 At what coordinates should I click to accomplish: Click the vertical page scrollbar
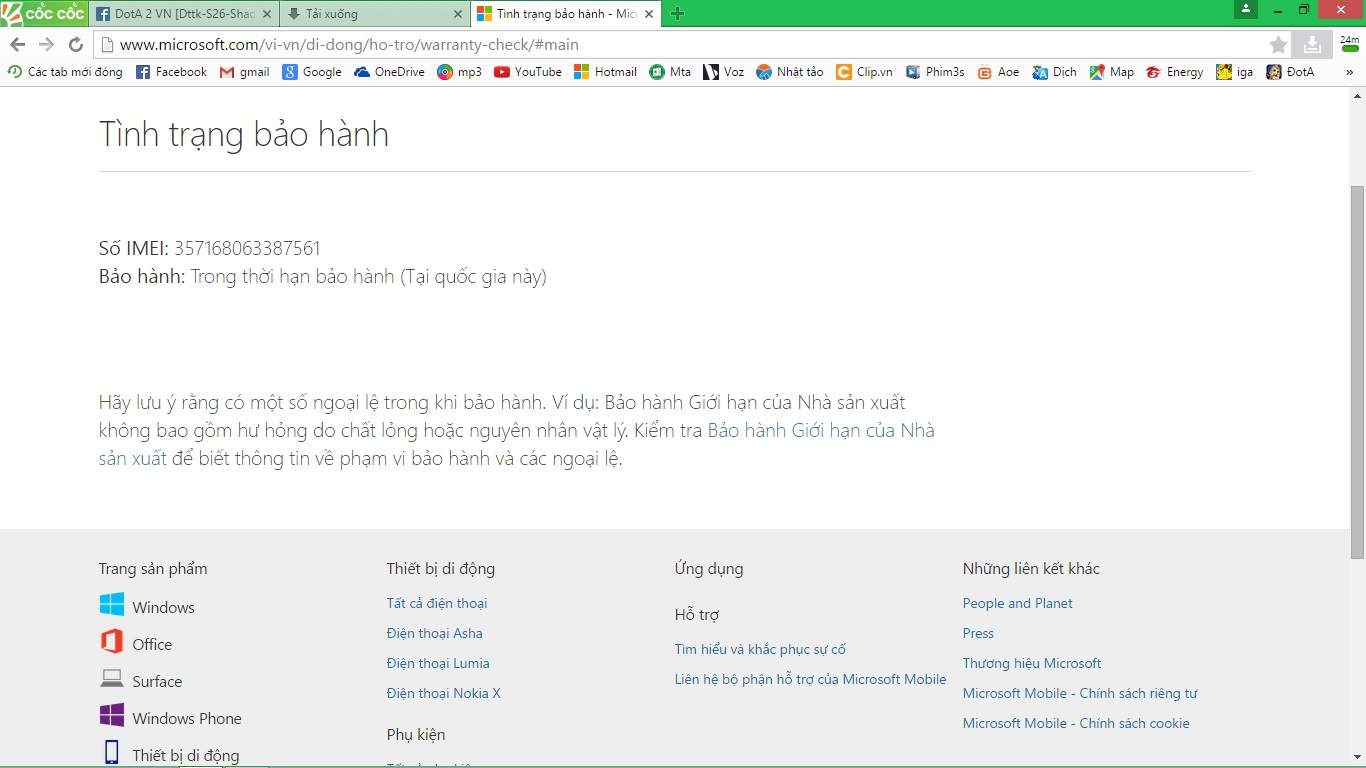1357,370
